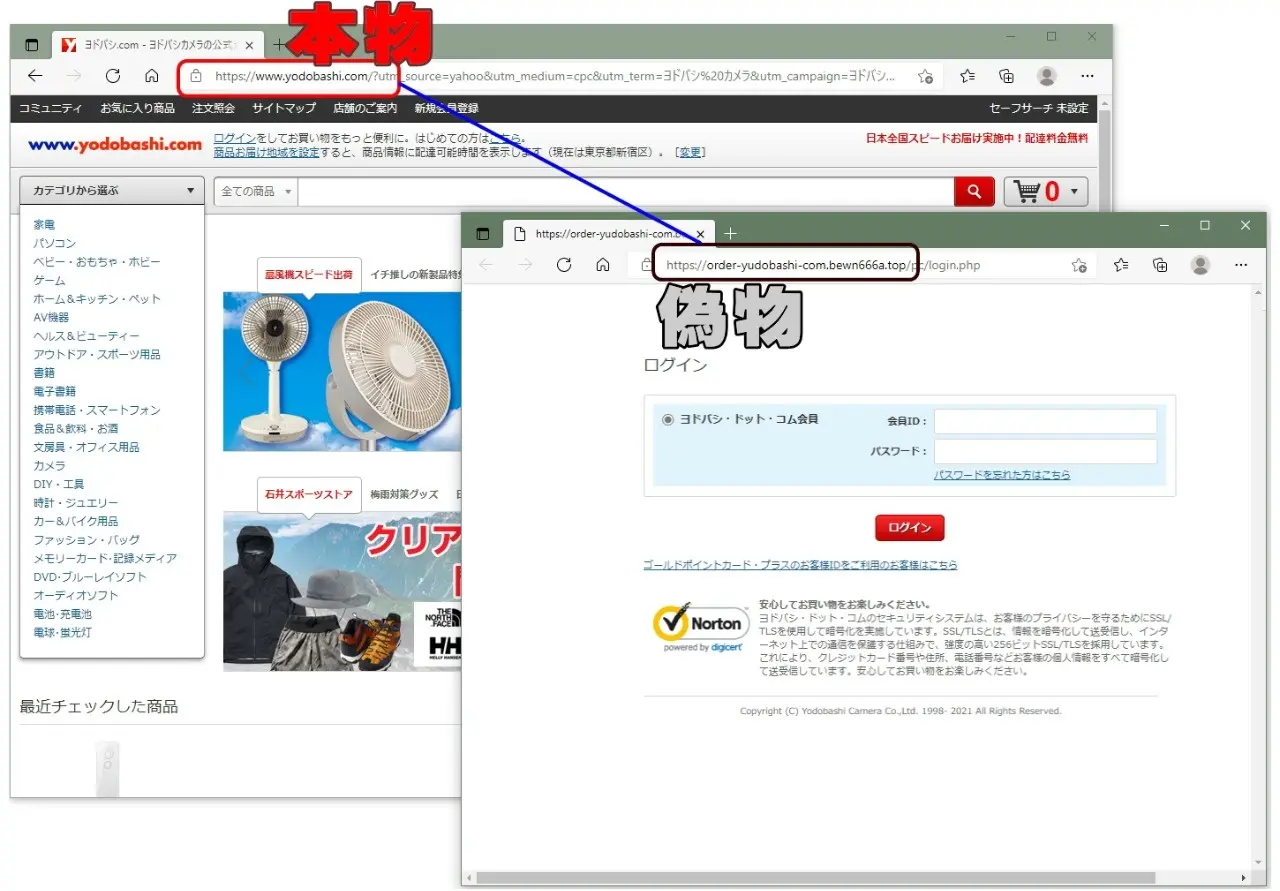Viewport: 1280px width, 891px height.
Task: Click back arrow in Yodobashi browser window
Action: point(35,76)
